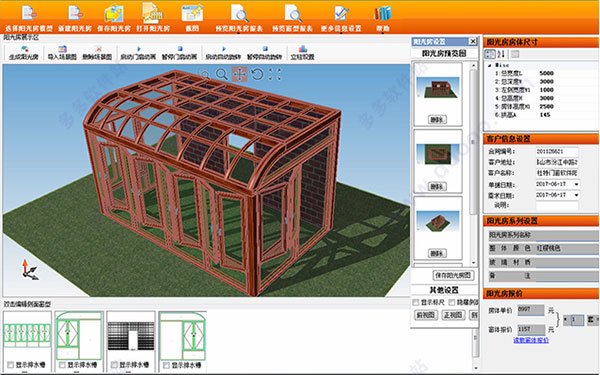Switch to 正视图 front view
Viewport: 600px width, 375px height.
[453, 315]
